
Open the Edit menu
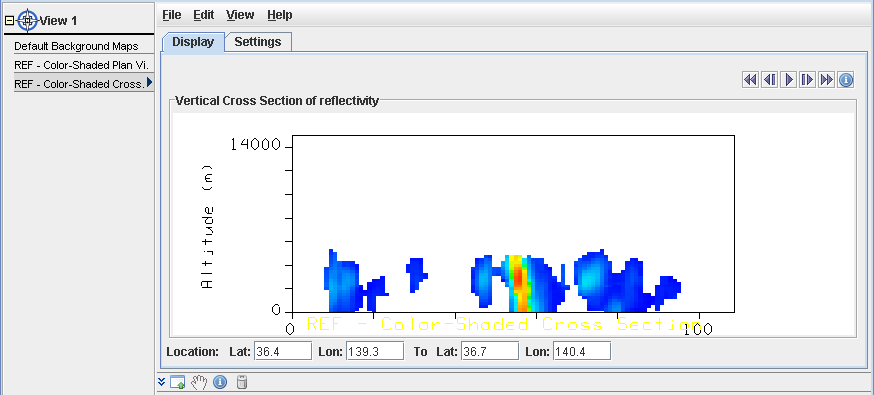point(203,15)
